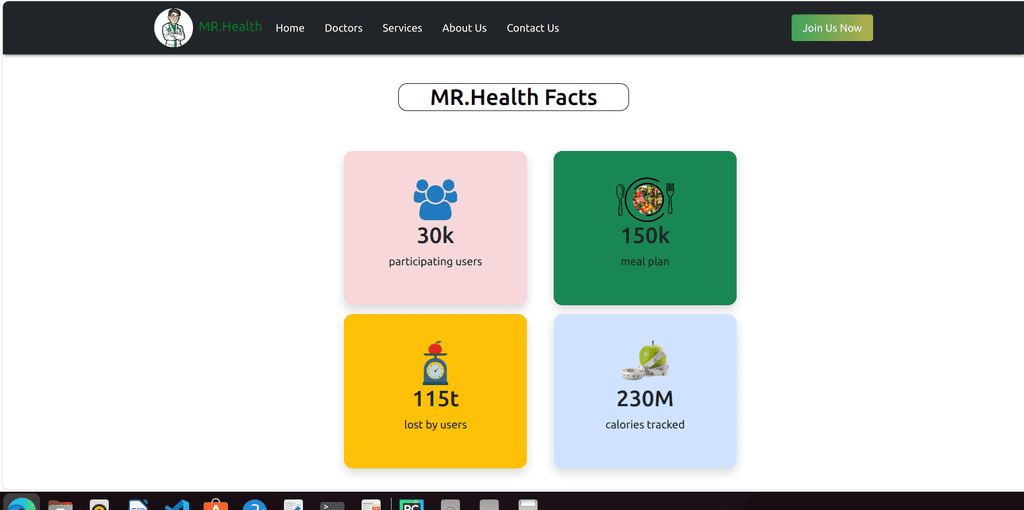Click the participating users label
Image resolution: width=1024 pixels, height=510 pixels.
[435, 262]
